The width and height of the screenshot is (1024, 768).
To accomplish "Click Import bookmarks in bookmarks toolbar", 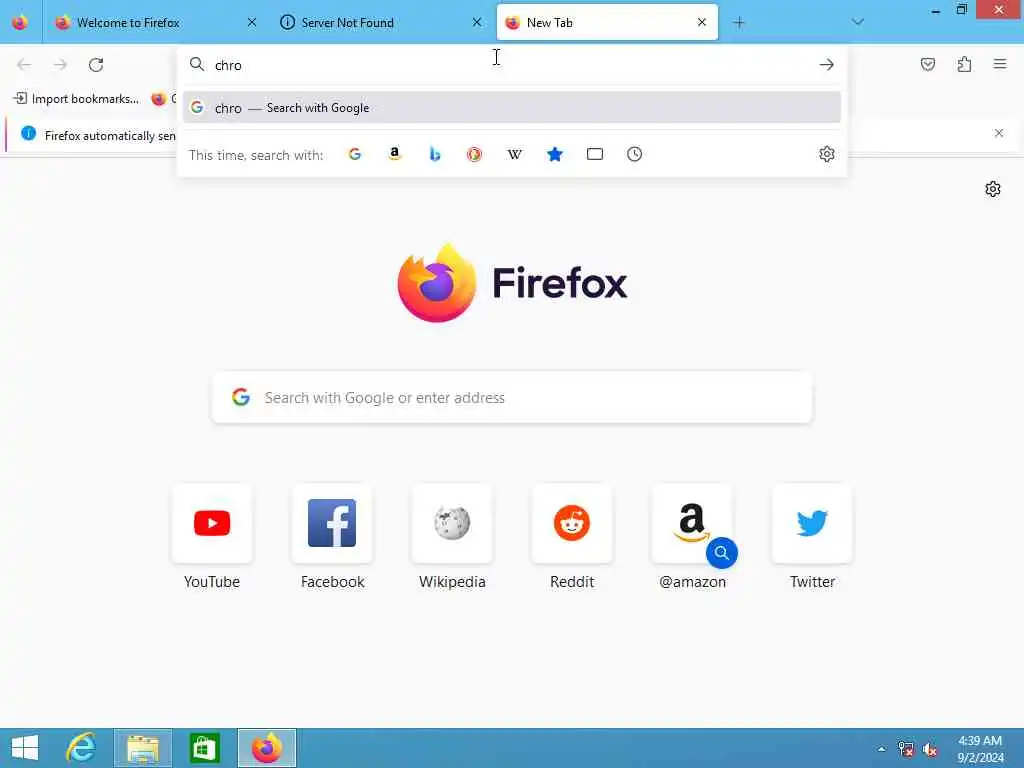I will 76,99.
